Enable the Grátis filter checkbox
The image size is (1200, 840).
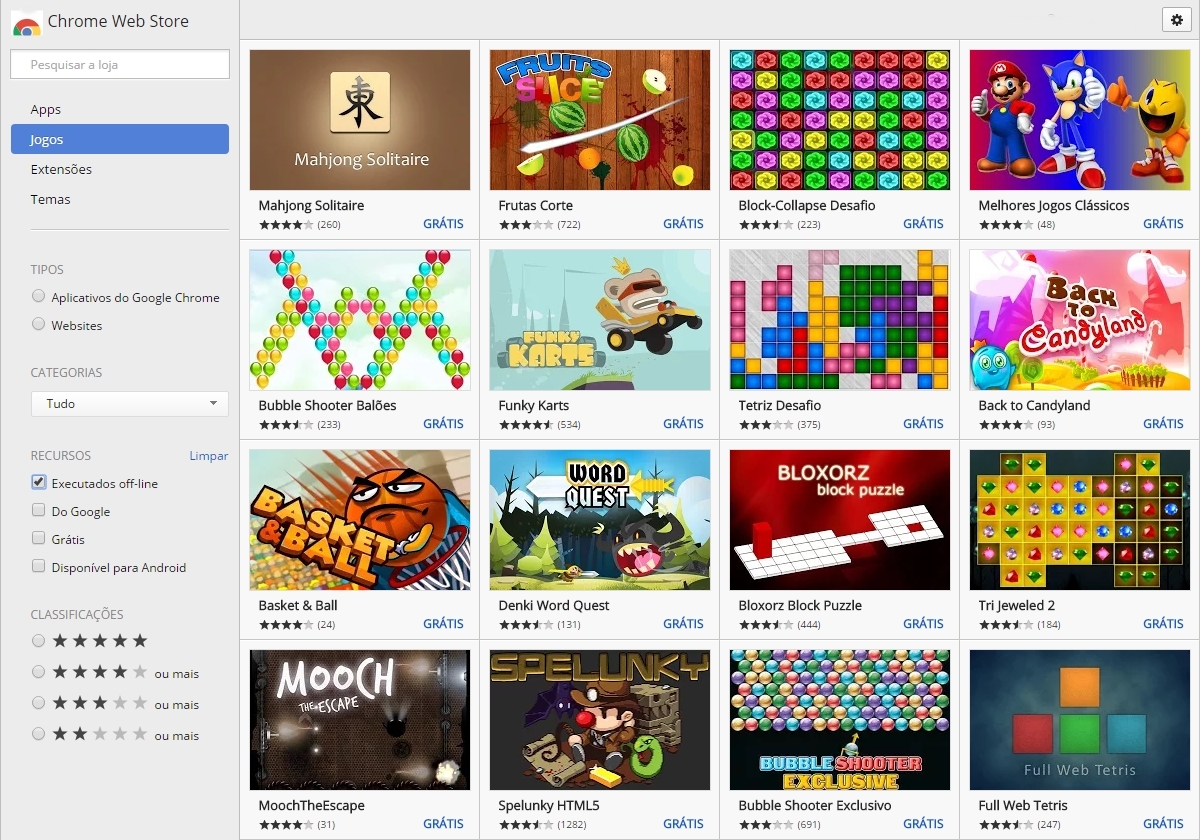[x=39, y=538]
